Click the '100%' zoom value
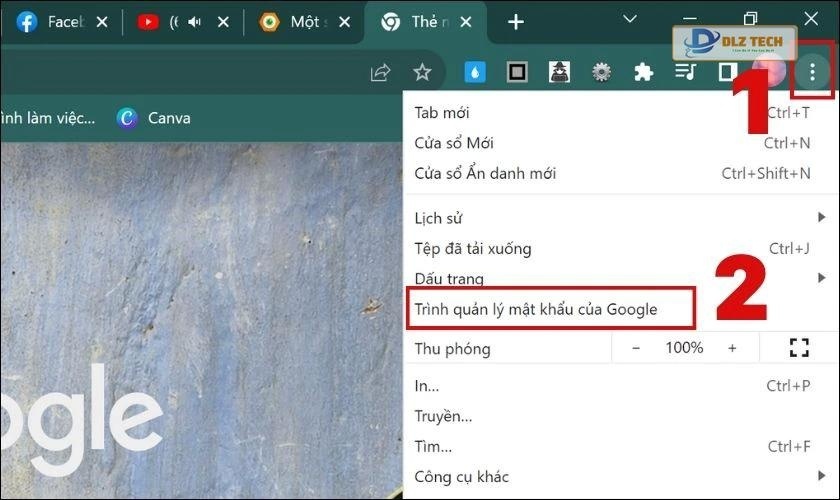840x500 pixels. 684,348
